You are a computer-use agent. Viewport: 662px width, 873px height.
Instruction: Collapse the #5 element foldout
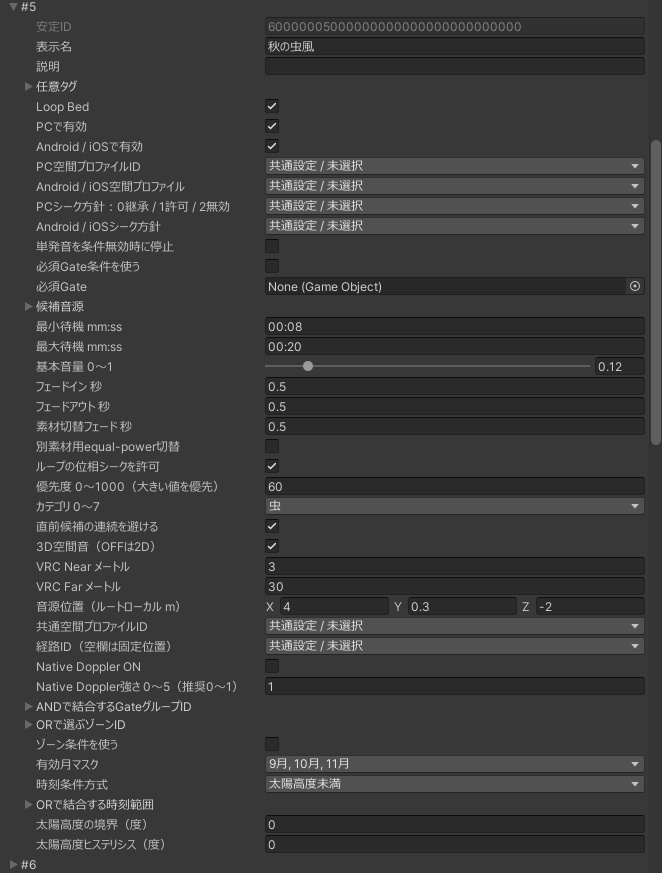tap(13, 7)
